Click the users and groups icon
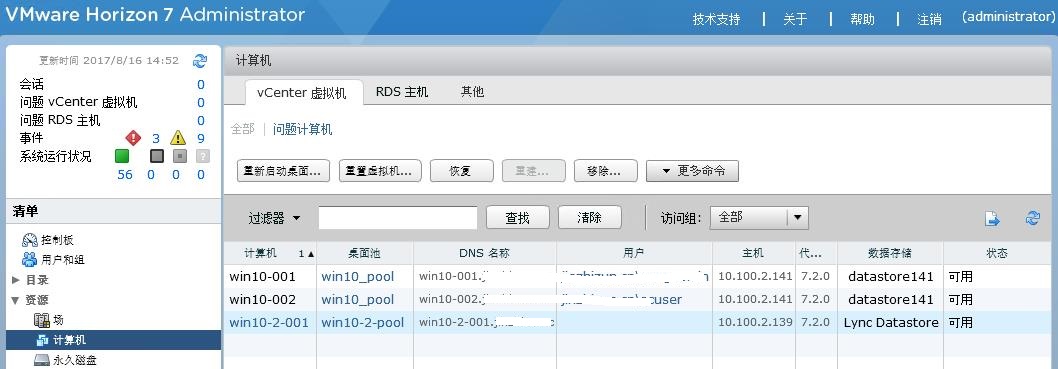 [30, 259]
